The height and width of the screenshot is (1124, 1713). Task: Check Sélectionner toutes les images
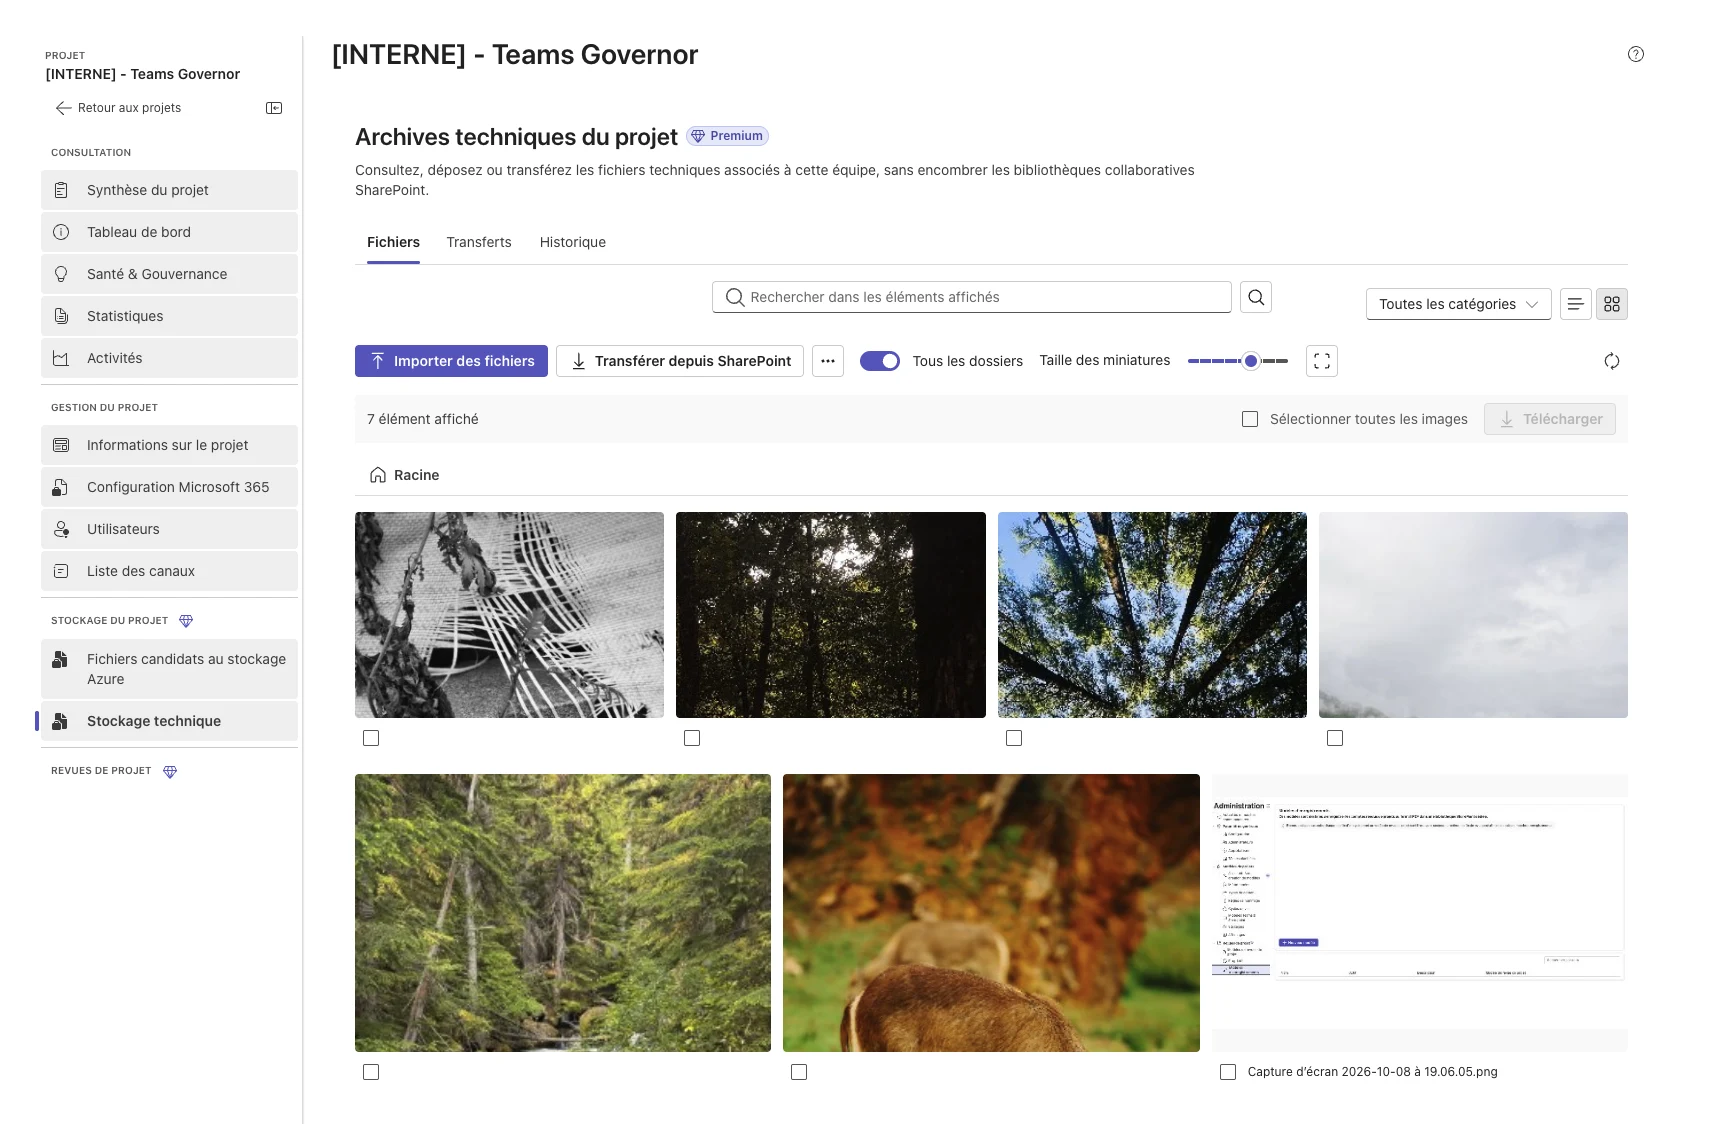[1250, 419]
